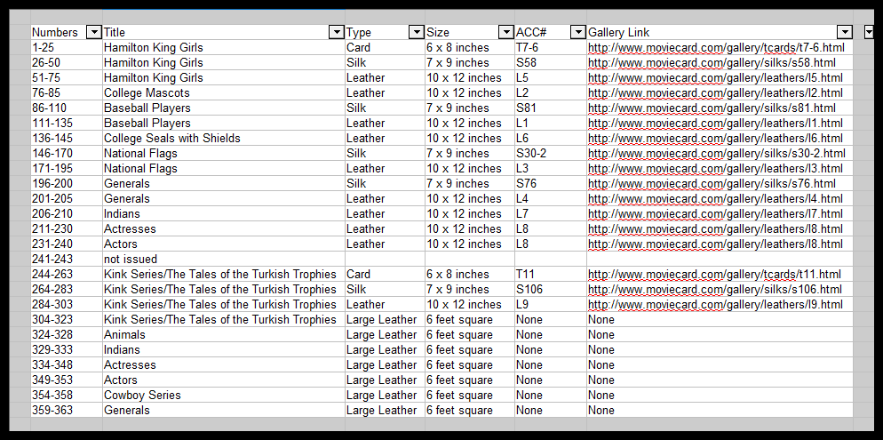883x440 pixels.
Task: Open the leathers/l6.html gallery link
Action: click(x=715, y=138)
